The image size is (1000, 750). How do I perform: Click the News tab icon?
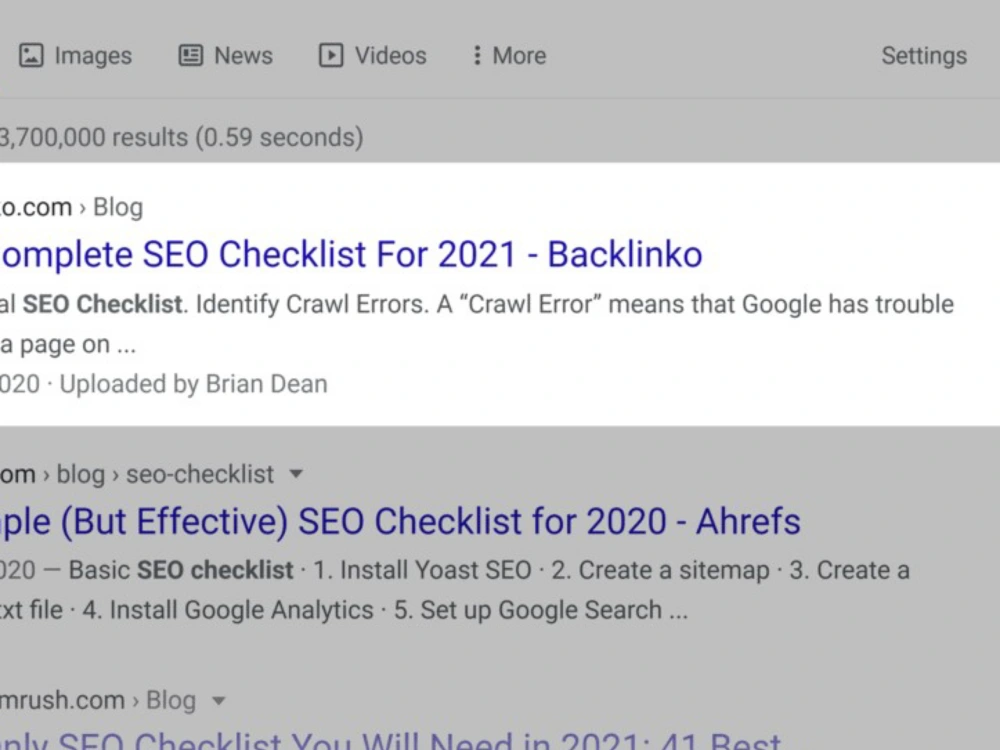(190, 55)
